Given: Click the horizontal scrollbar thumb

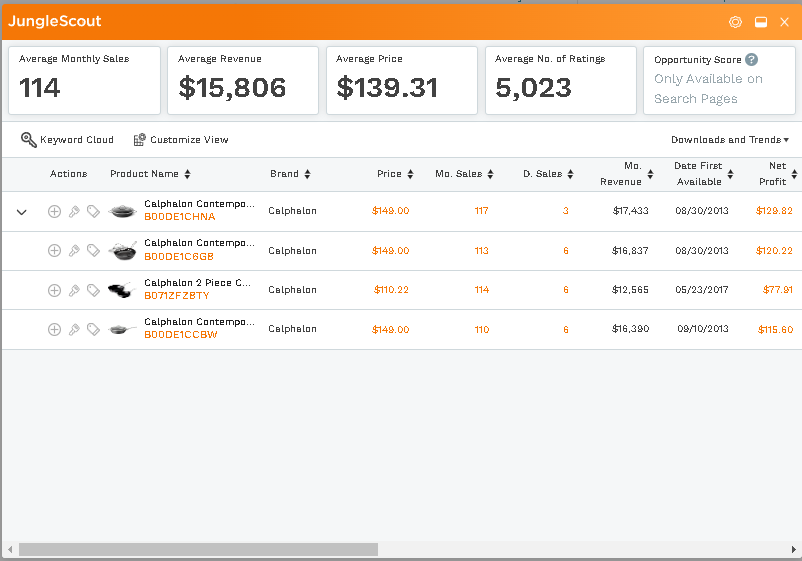Looking at the screenshot, I should click(198, 550).
